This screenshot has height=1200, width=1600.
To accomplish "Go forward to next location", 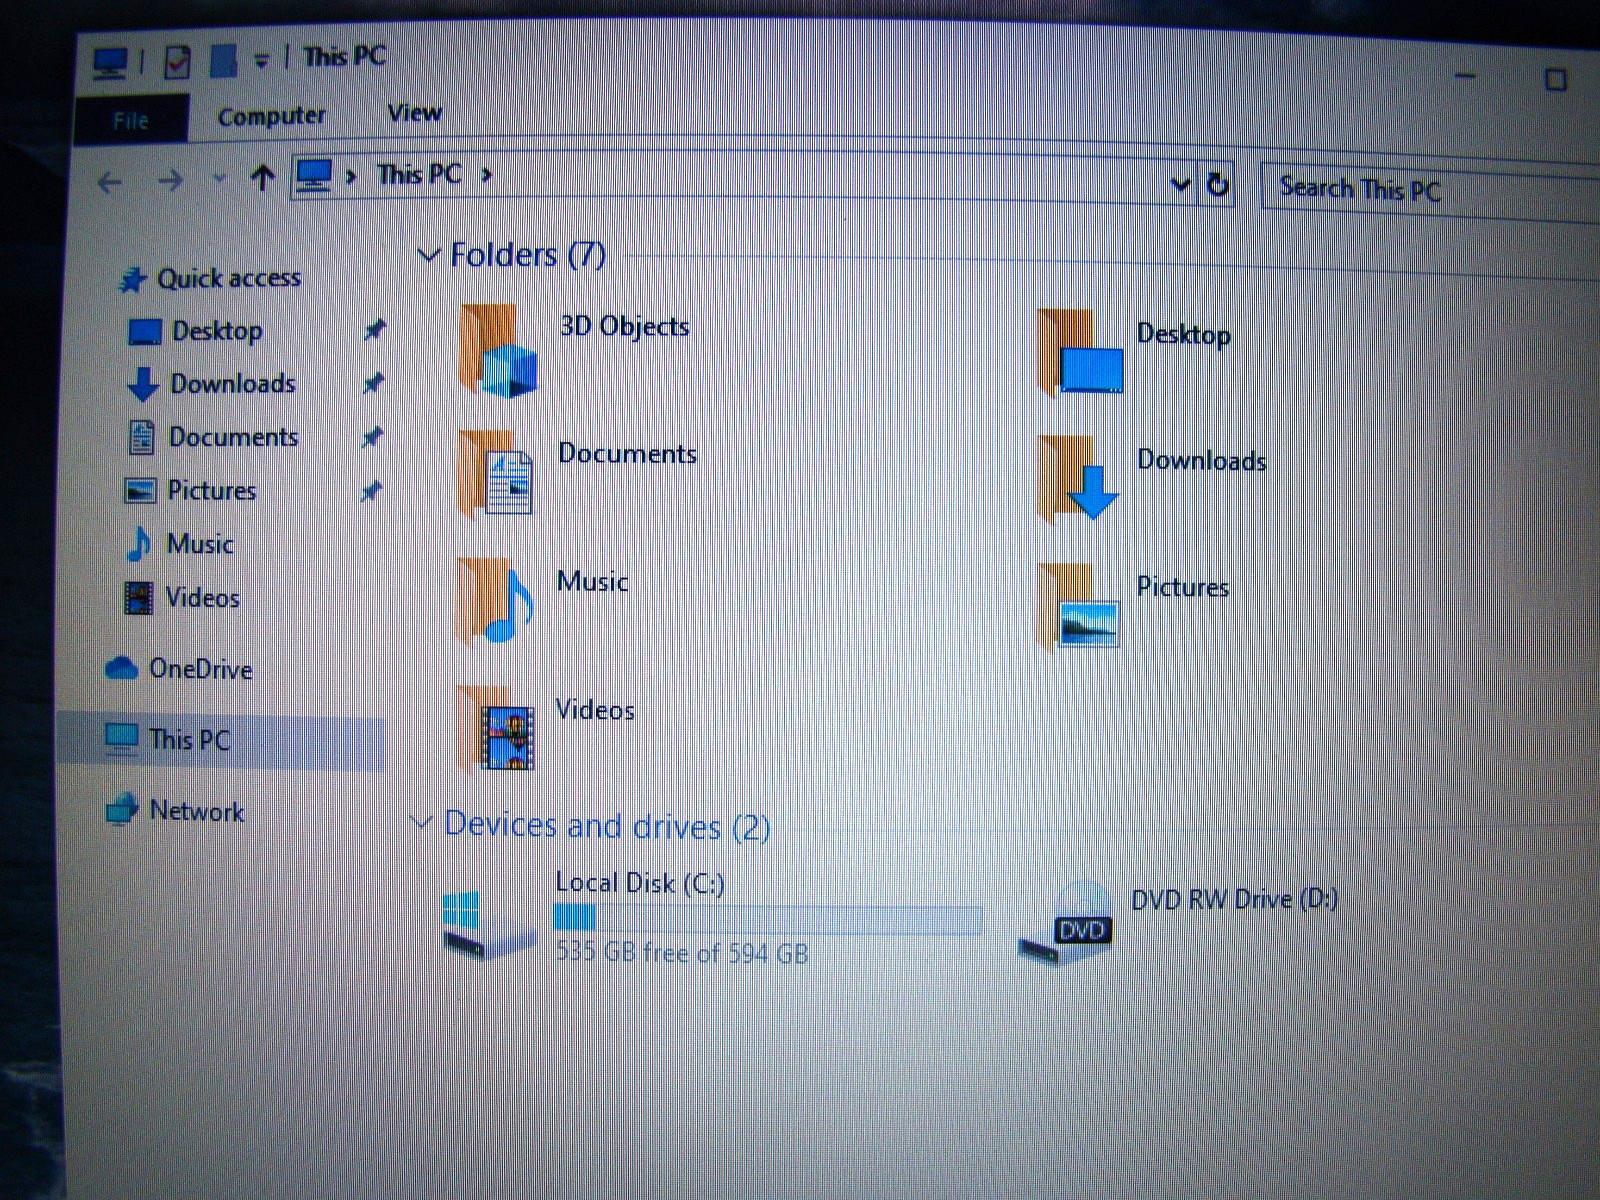I will click(171, 181).
